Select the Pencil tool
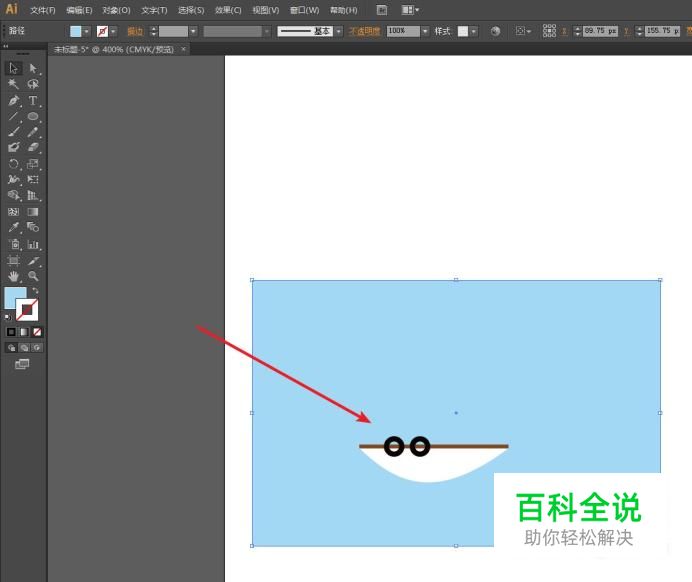 33,132
